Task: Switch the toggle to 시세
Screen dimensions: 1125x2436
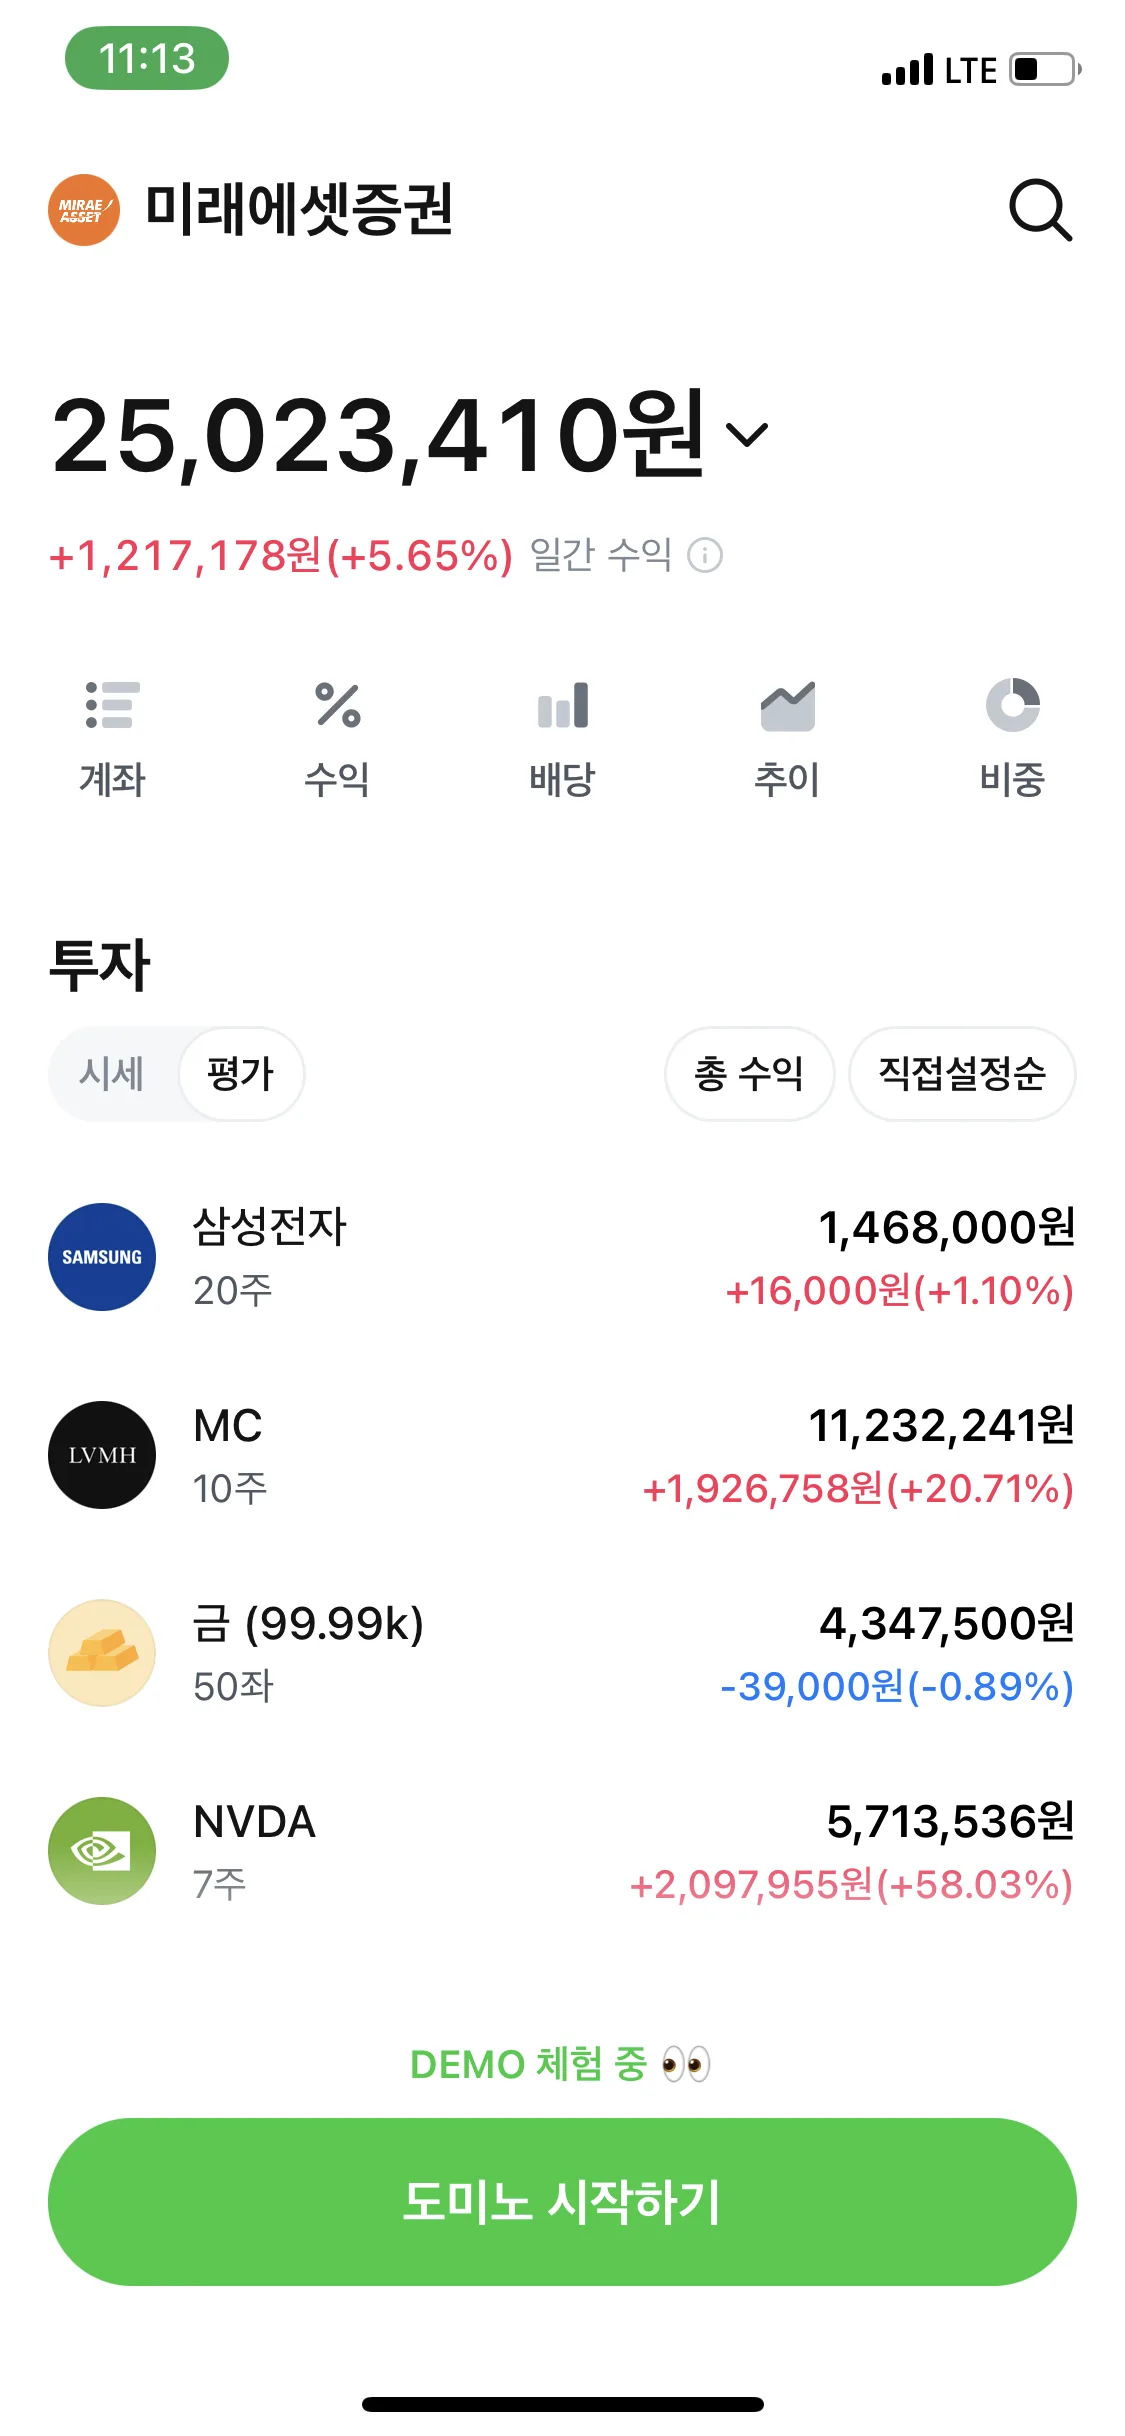Action: 112,1074
